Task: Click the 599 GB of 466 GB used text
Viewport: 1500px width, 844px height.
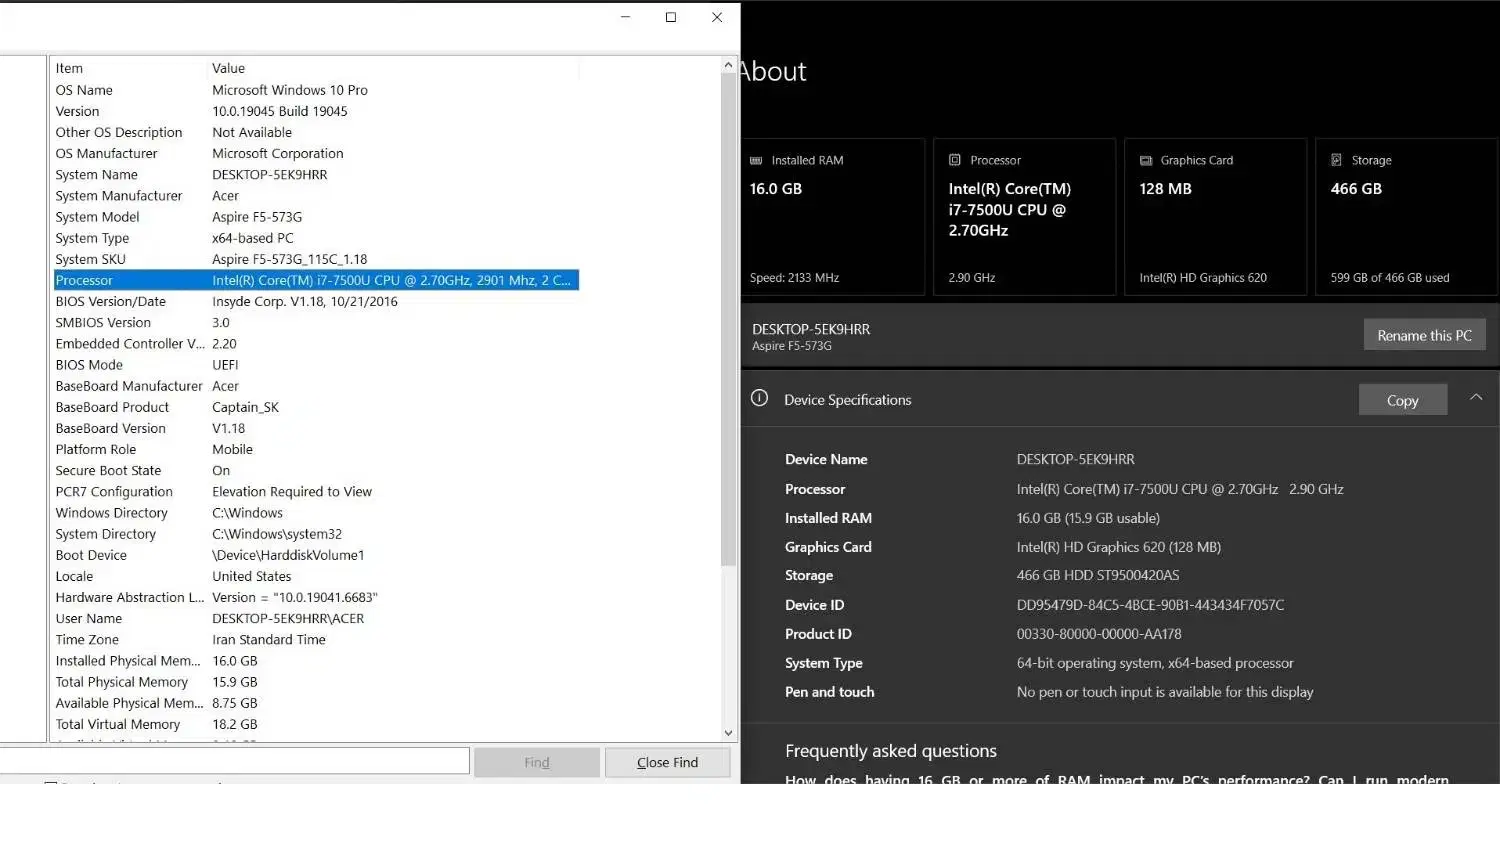Action: click(x=1390, y=278)
